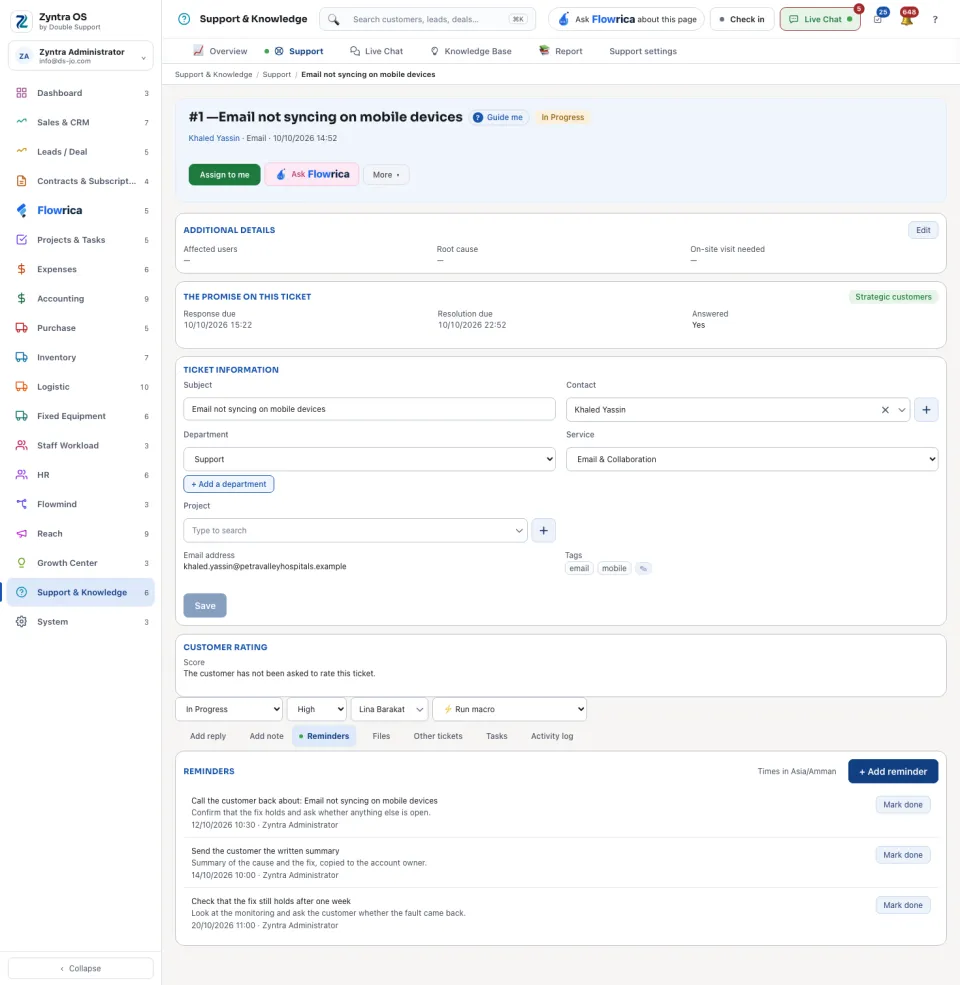The height and width of the screenshot is (985, 960).
Task: Toggle Live Chat availability button
Action: click(x=820, y=19)
